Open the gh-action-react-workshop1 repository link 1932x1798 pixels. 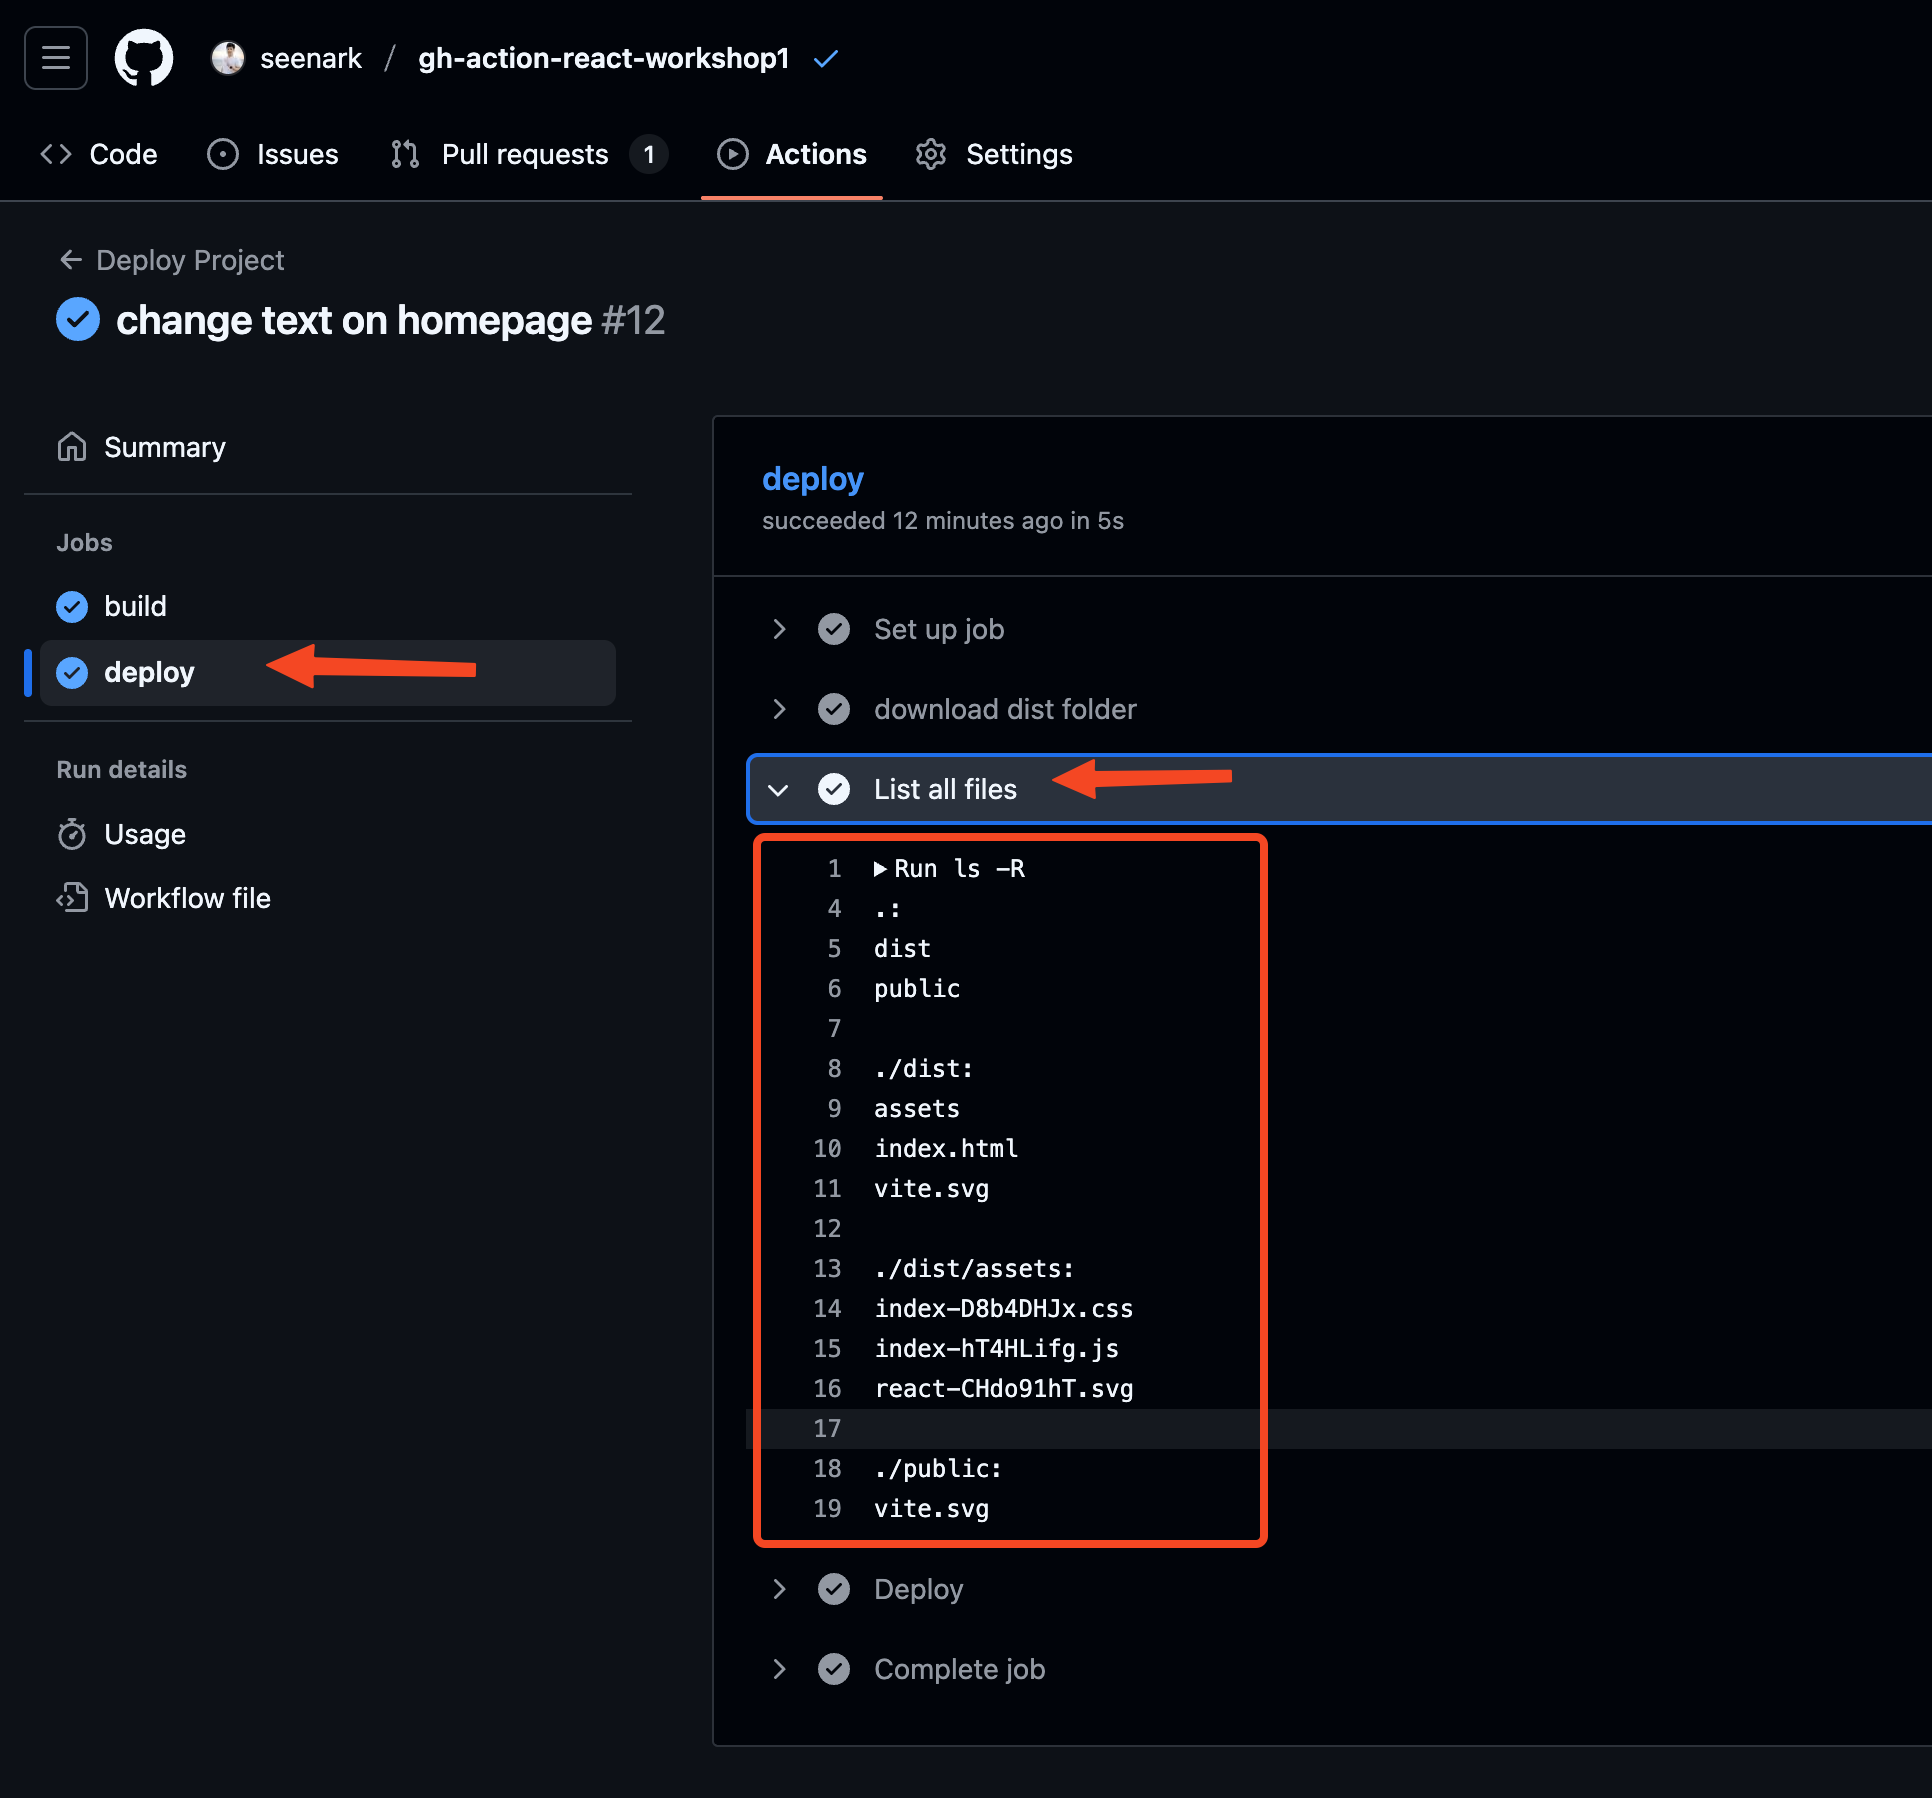pyautogui.click(x=603, y=58)
